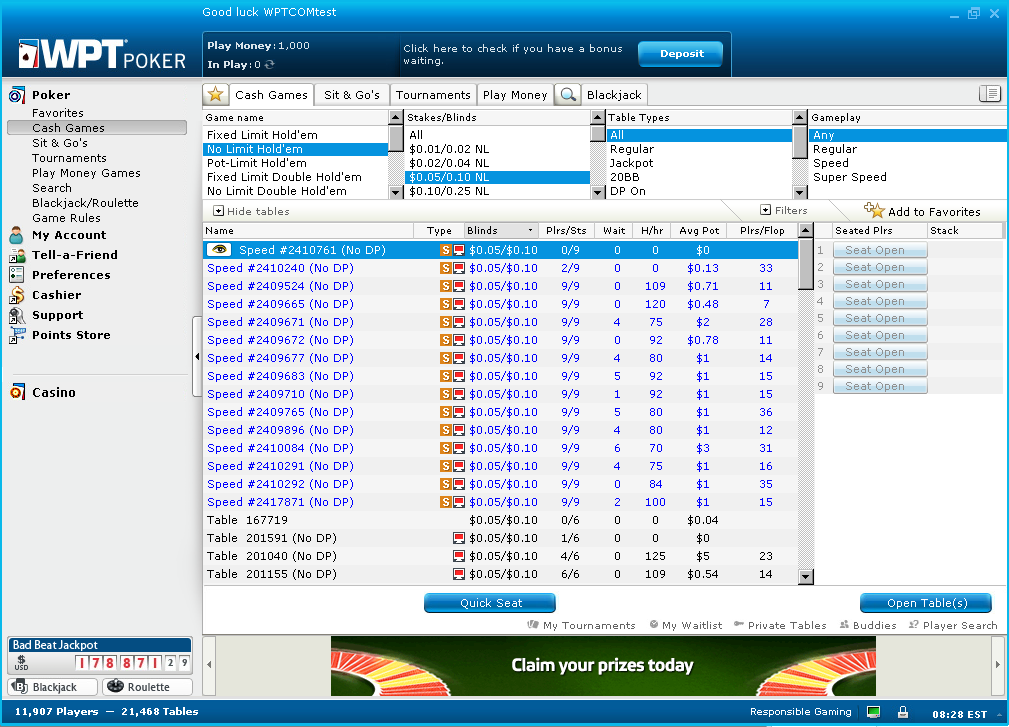This screenshot has width=1009, height=727.
Task: Click the banner's left arrow
Action: point(208,665)
